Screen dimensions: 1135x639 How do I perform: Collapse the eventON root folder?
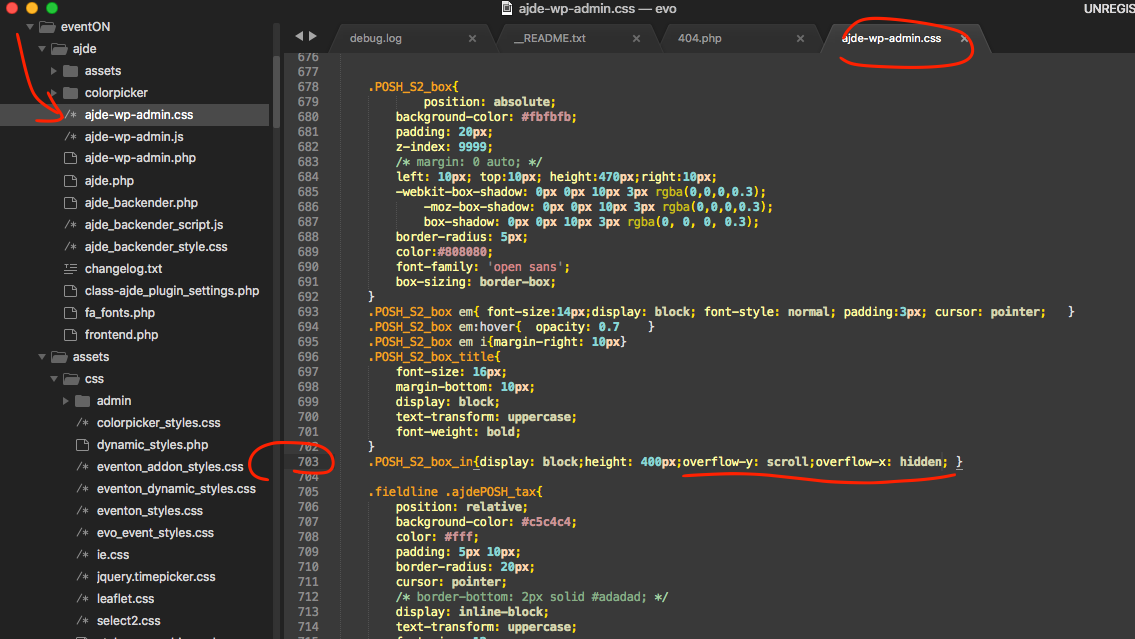click(30, 27)
